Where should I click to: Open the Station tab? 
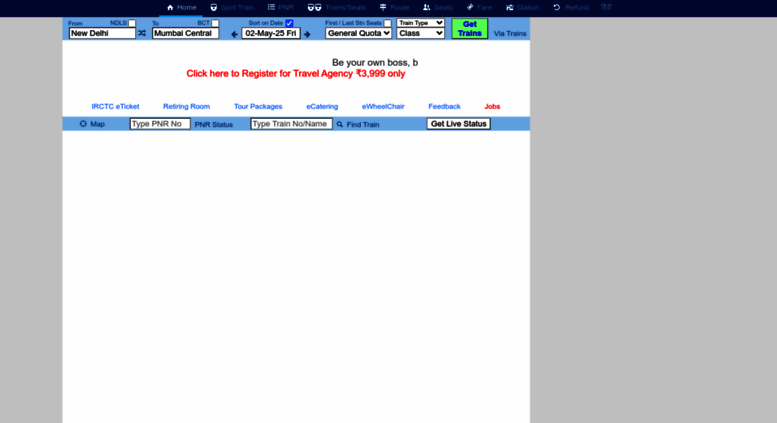coord(522,7)
